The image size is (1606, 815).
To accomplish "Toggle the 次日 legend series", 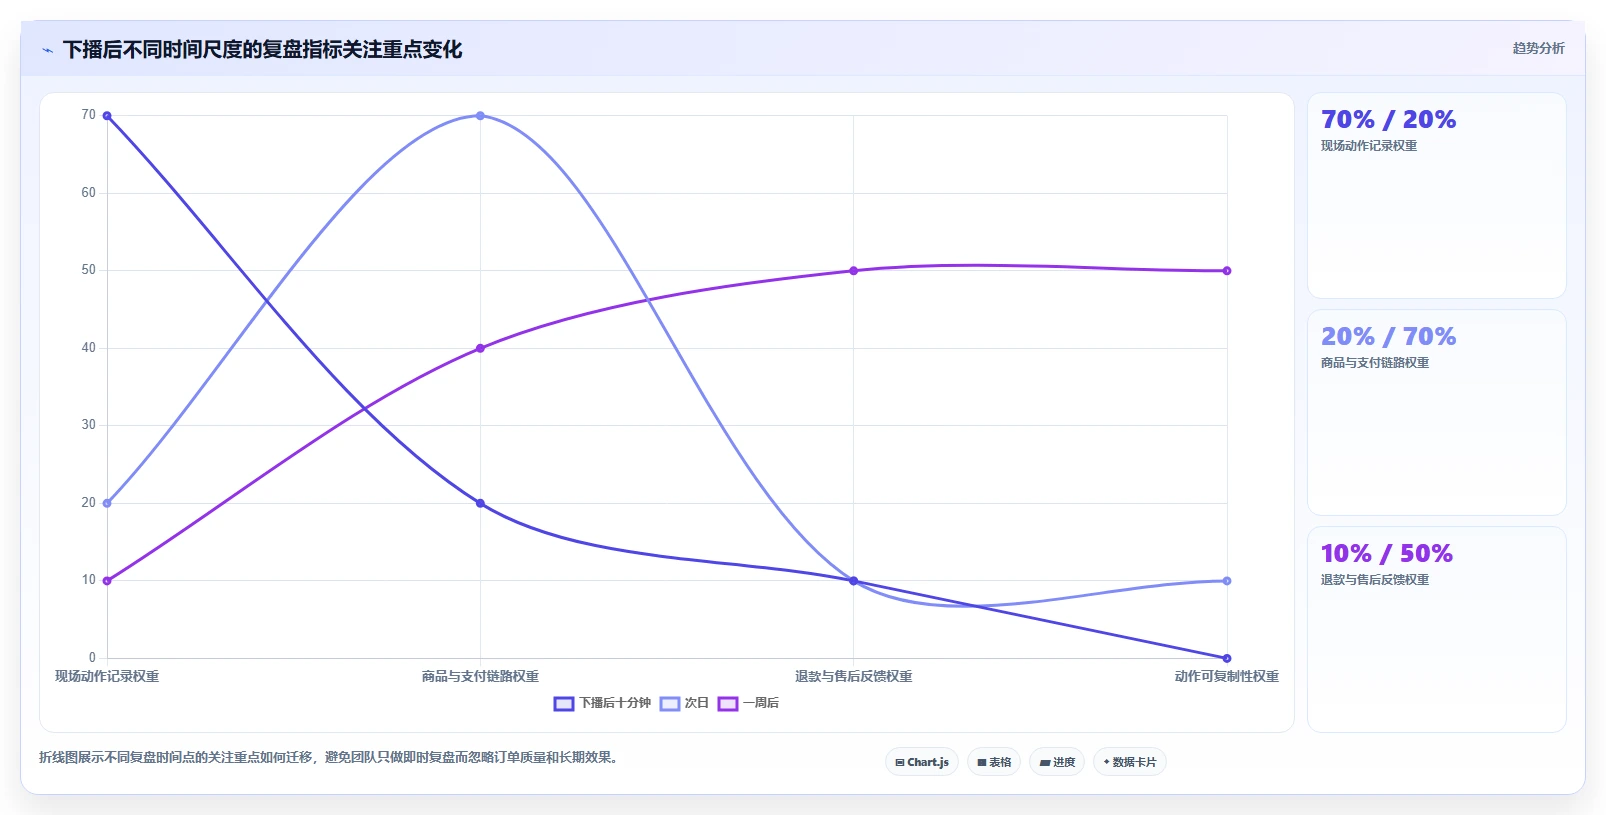I will pyautogui.click(x=684, y=703).
